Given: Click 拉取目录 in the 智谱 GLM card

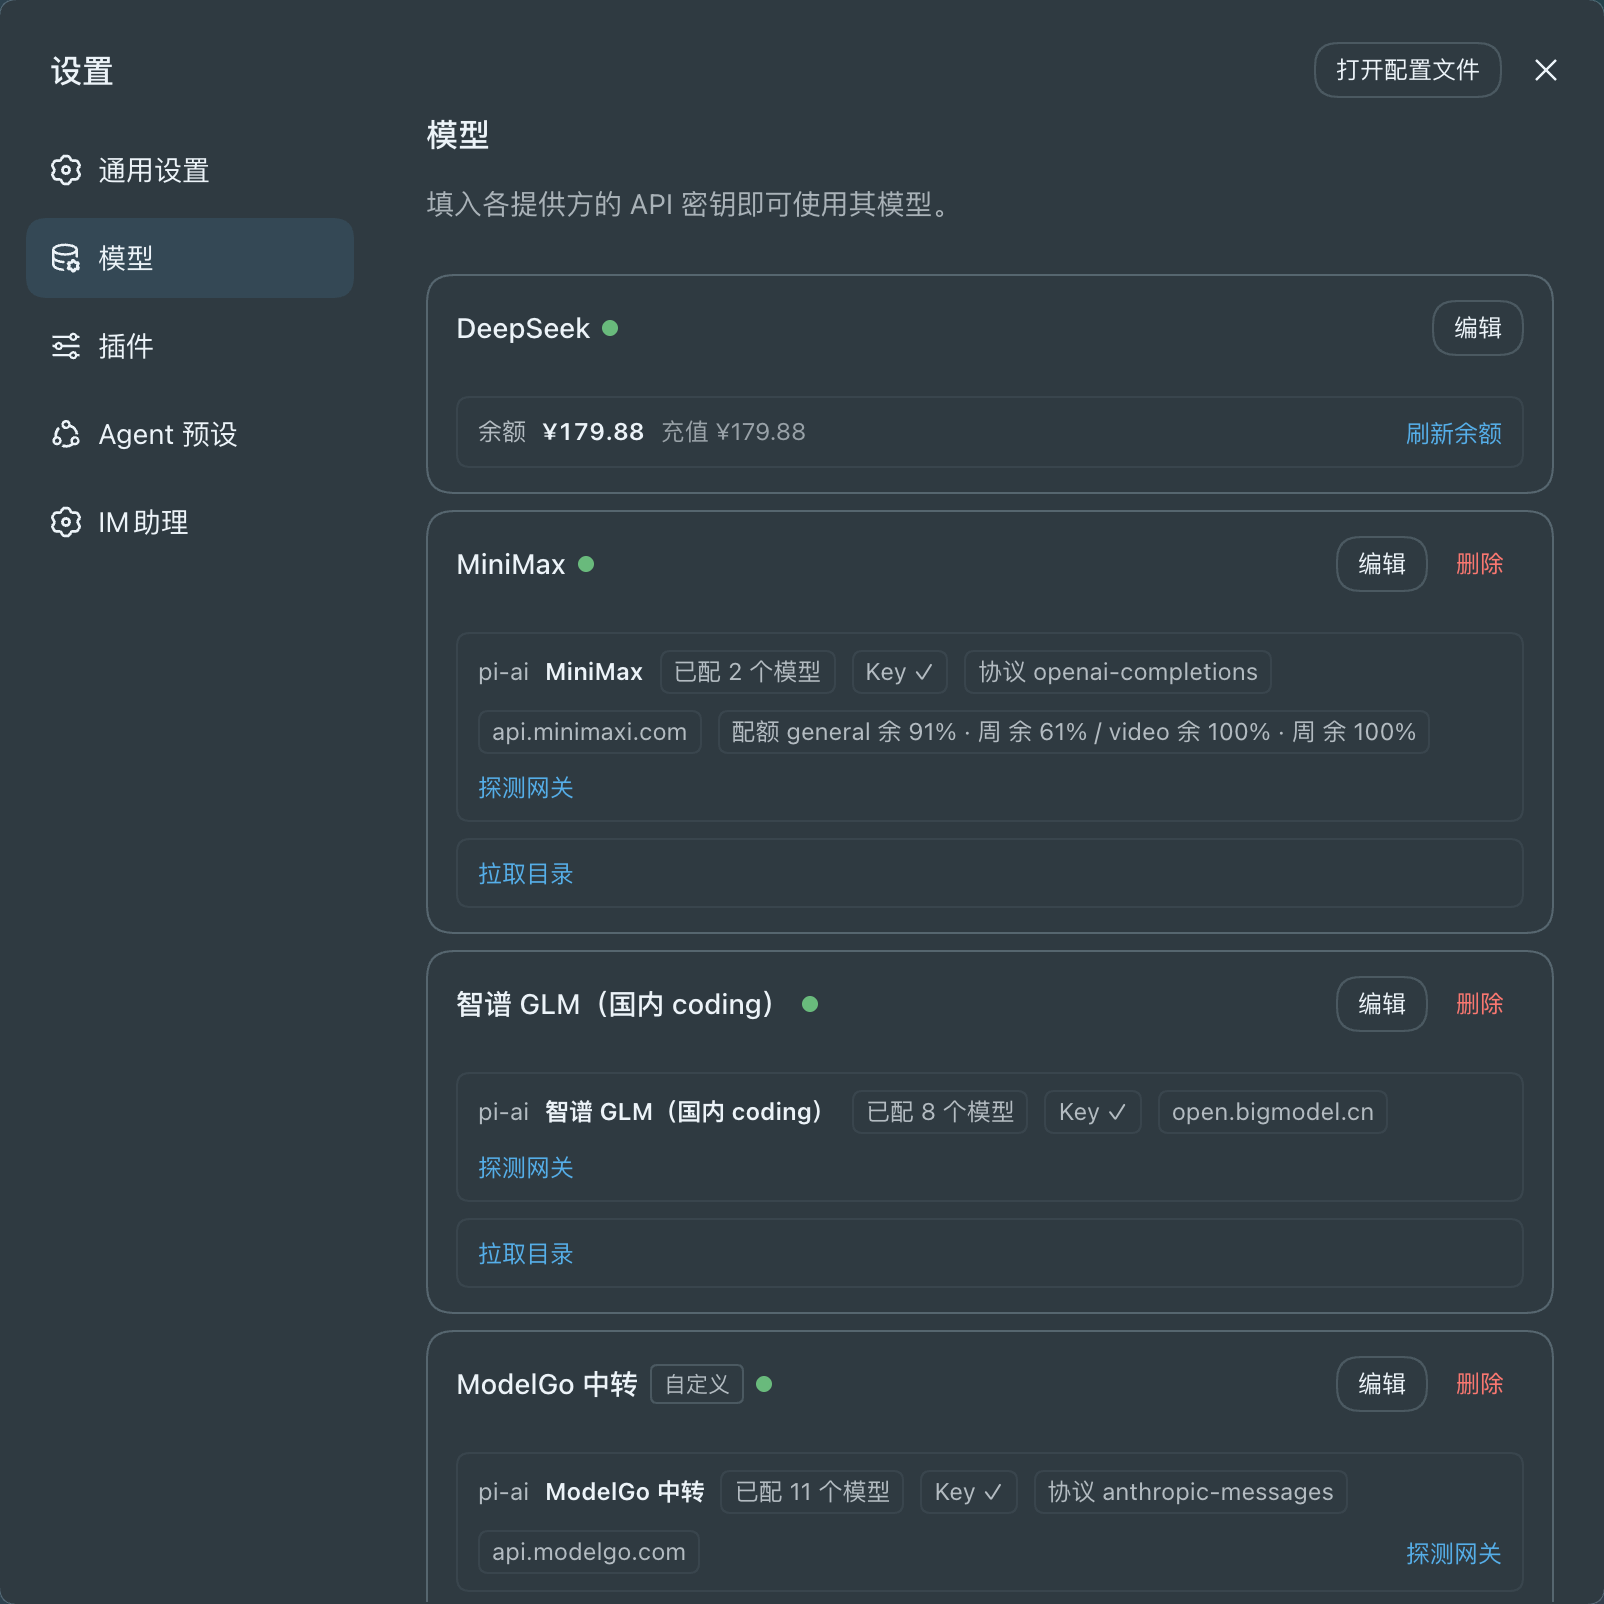Looking at the screenshot, I should click(525, 1254).
